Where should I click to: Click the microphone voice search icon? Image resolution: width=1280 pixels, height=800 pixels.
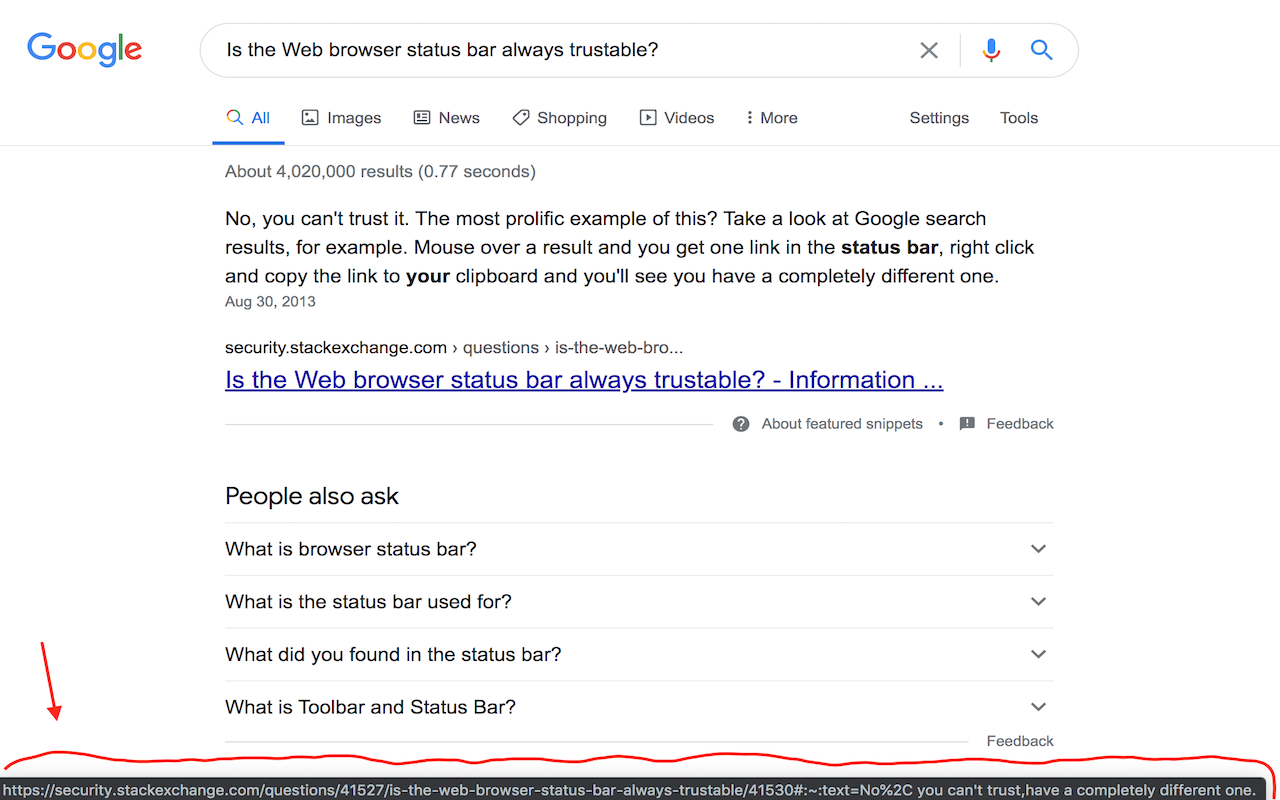pyautogui.click(x=991, y=50)
